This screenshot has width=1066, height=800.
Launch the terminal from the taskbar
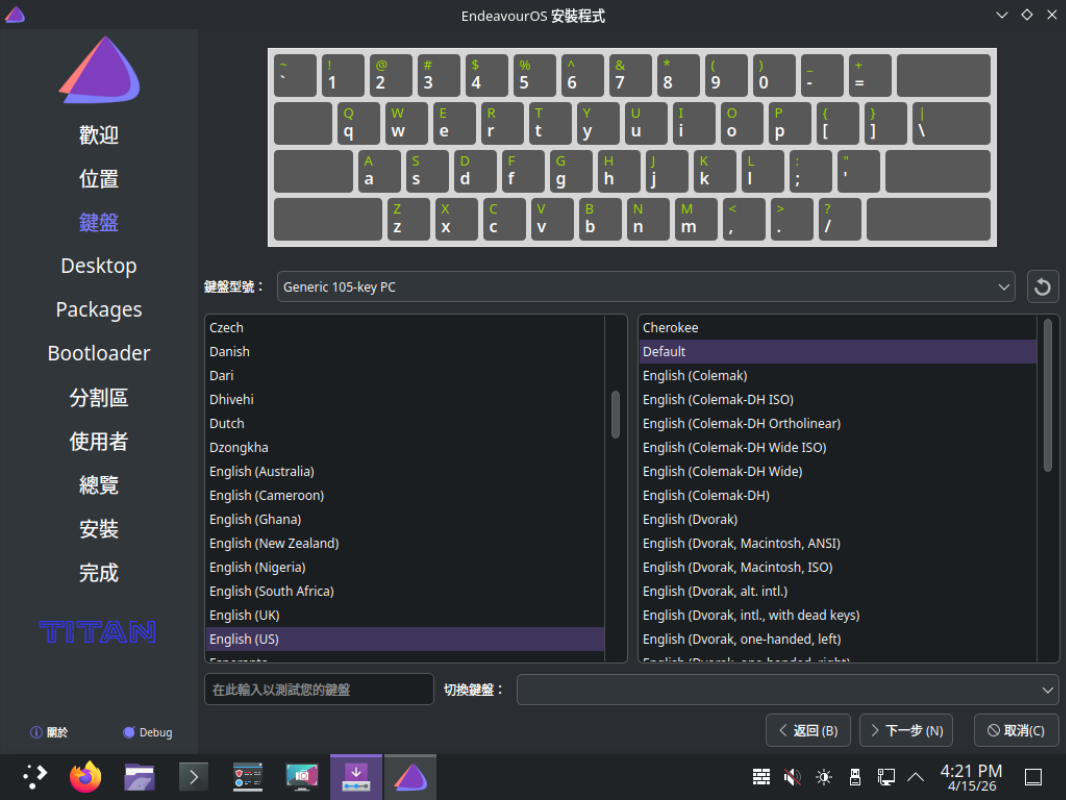(x=193, y=776)
